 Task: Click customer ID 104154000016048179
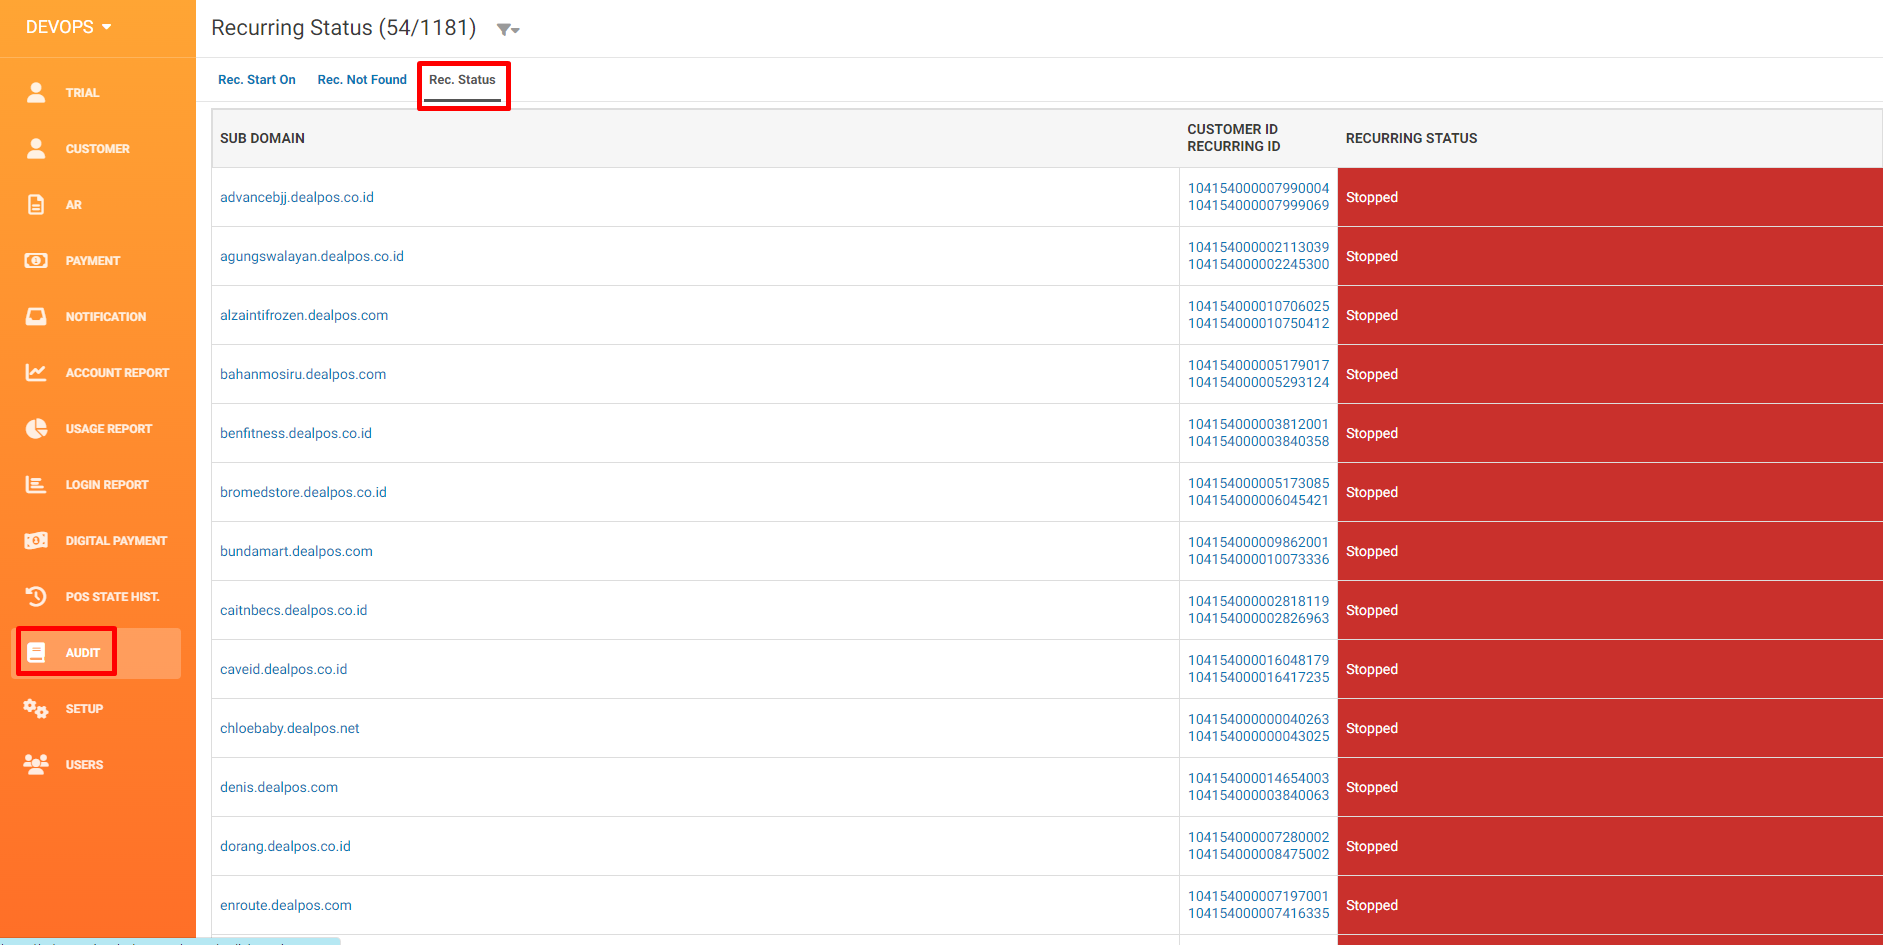[x=1258, y=660]
